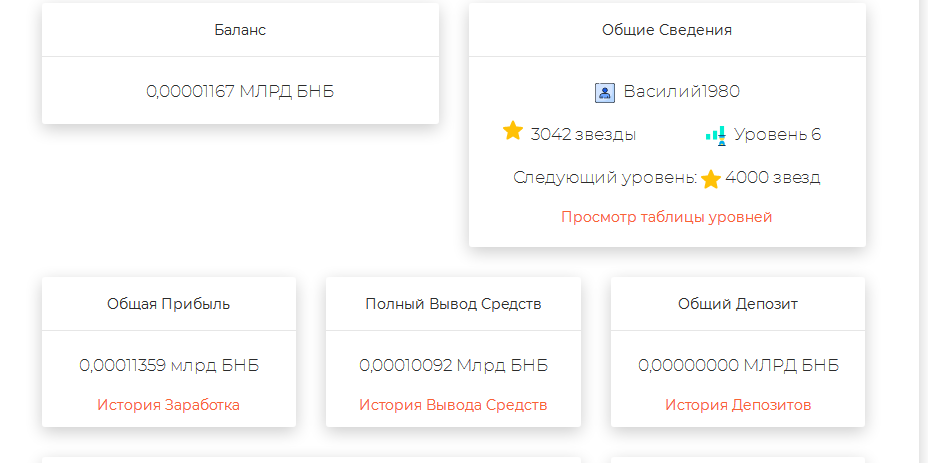This screenshot has height=463, width=928.
Task: Click the Полный Вывод Средств header
Action: [x=453, y=304]
